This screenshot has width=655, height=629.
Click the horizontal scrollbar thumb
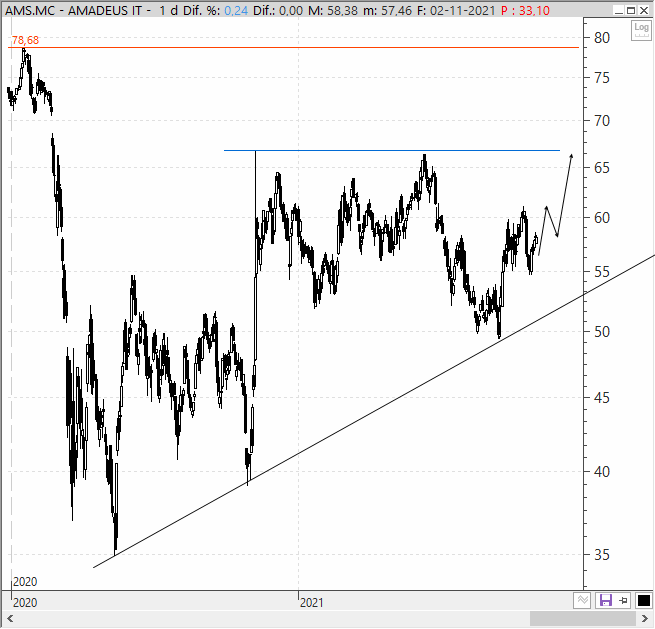[584, 618]
